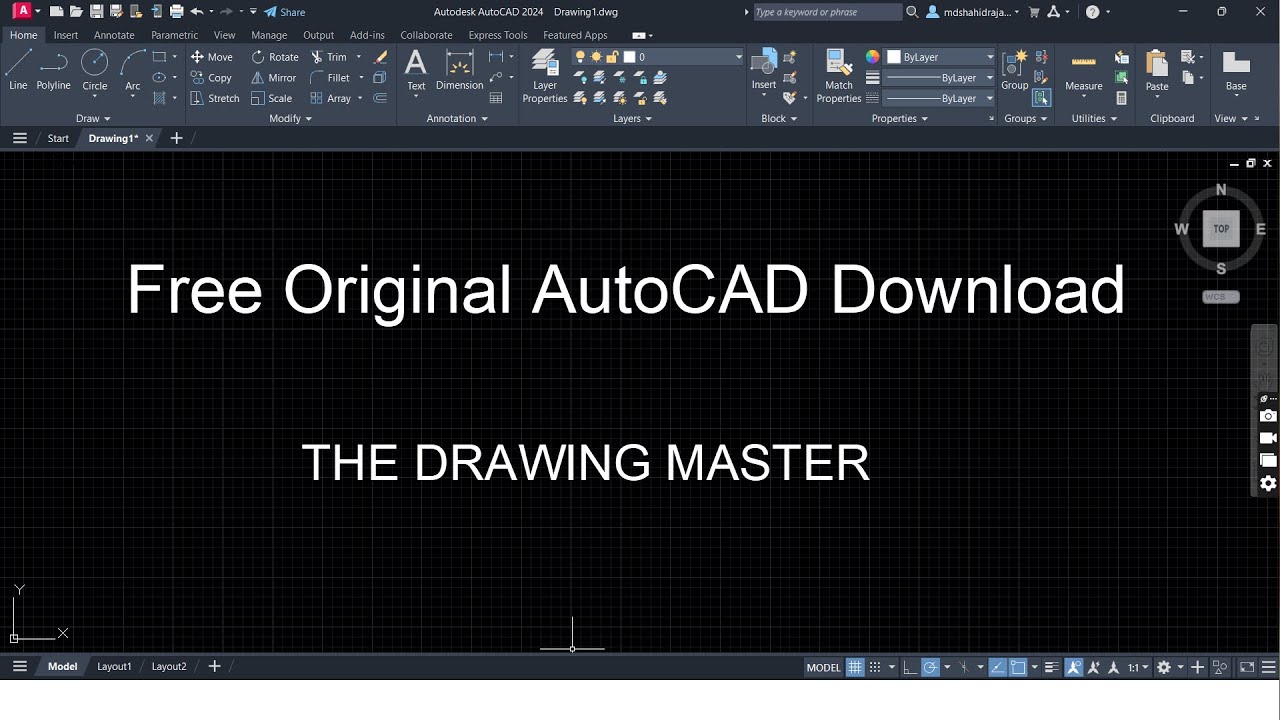Toggle snap mode in status bar
The height and width of the screenshot is (720, 1280).
[875, 667]
